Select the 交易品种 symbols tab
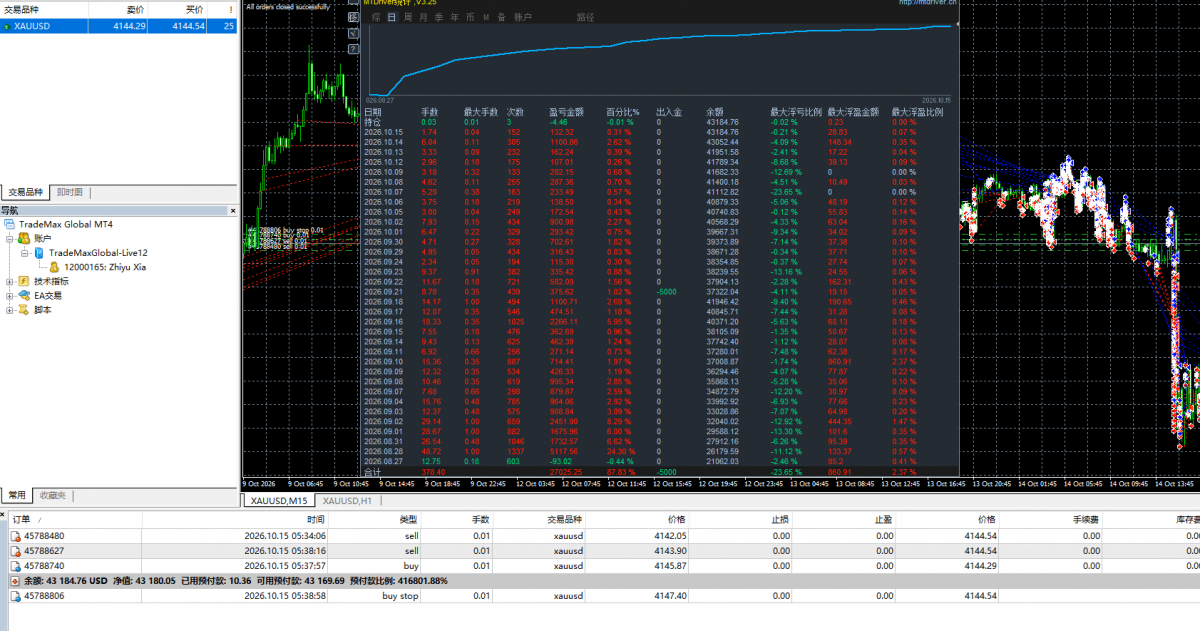 pyautogui.click(x=26, y=192)
